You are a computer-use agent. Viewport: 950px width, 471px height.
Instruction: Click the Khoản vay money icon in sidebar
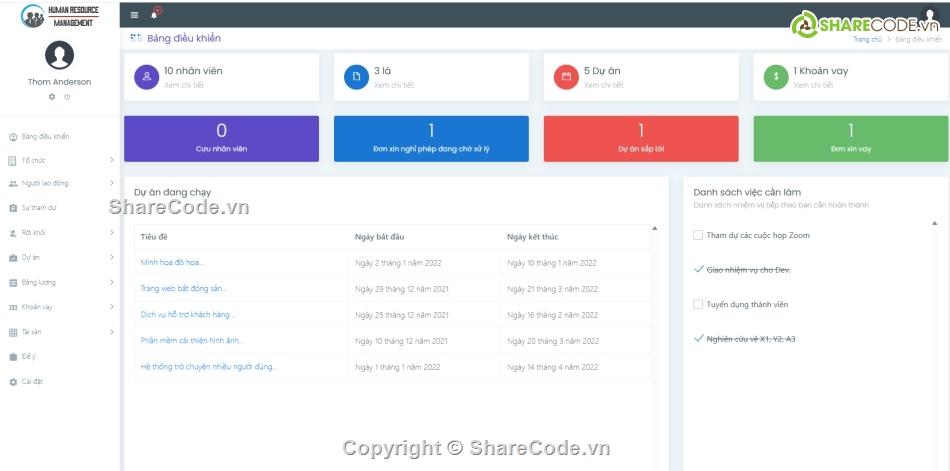[13, 307]
